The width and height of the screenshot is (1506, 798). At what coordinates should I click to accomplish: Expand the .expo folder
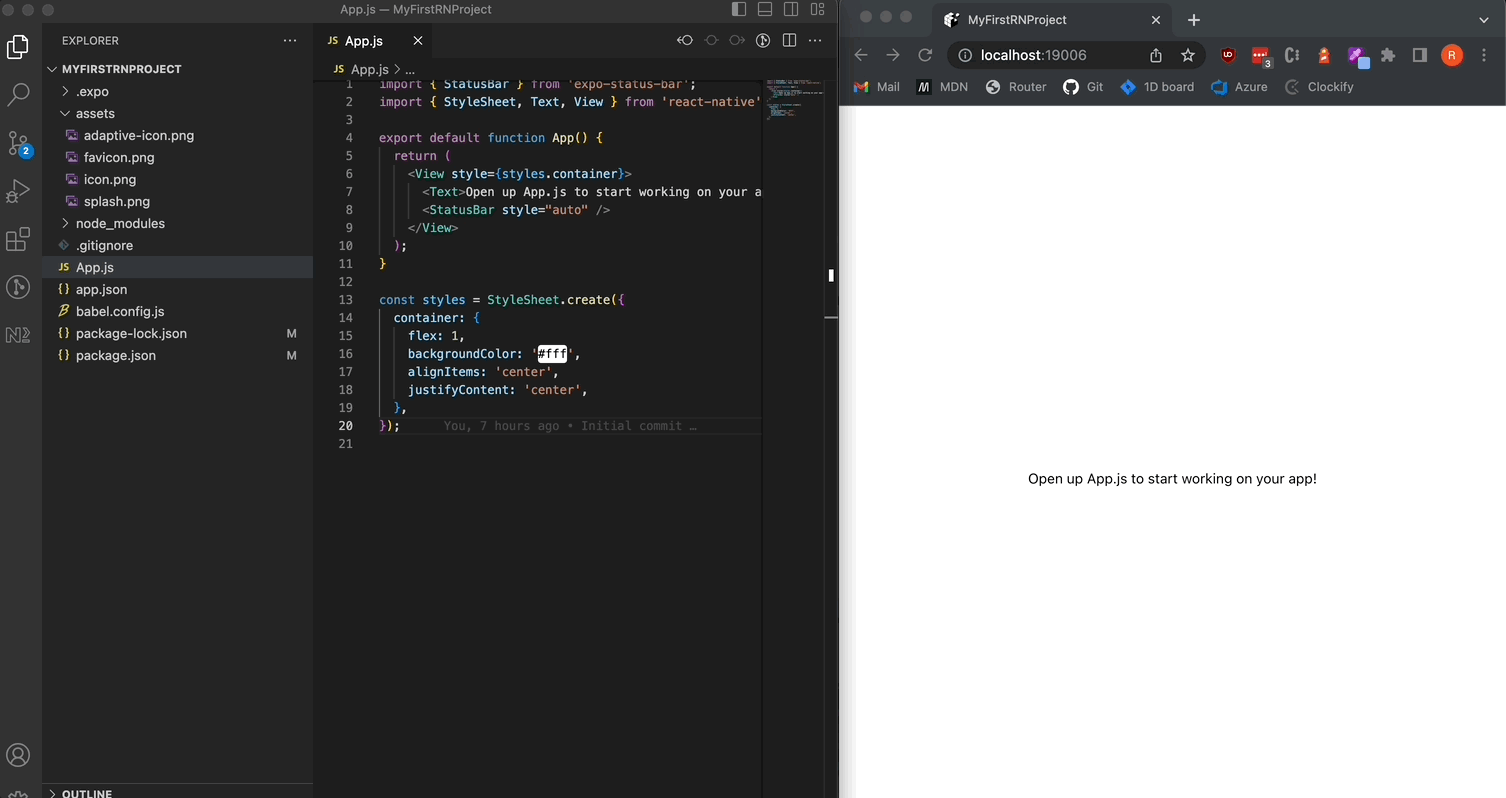[x=92, y=91]
